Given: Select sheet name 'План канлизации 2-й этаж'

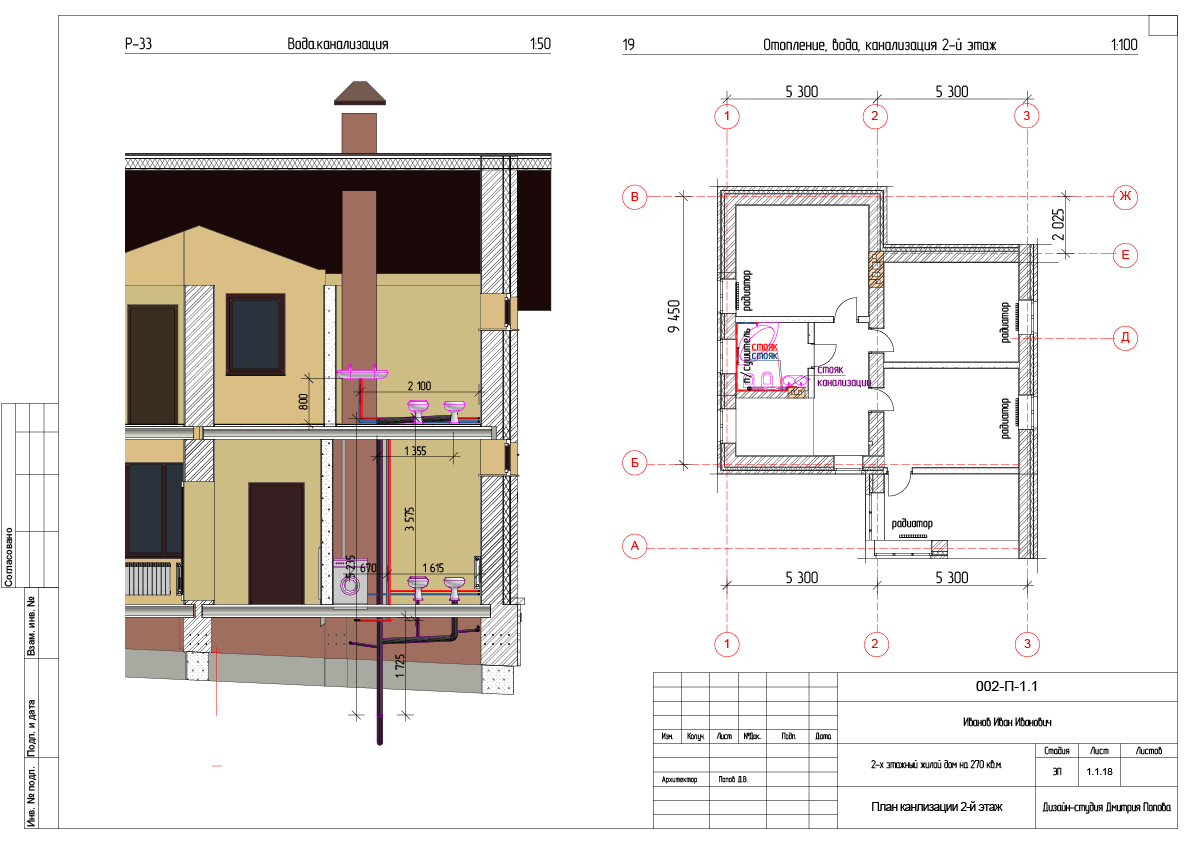Looking at the screenshot, I should point(936,807).
